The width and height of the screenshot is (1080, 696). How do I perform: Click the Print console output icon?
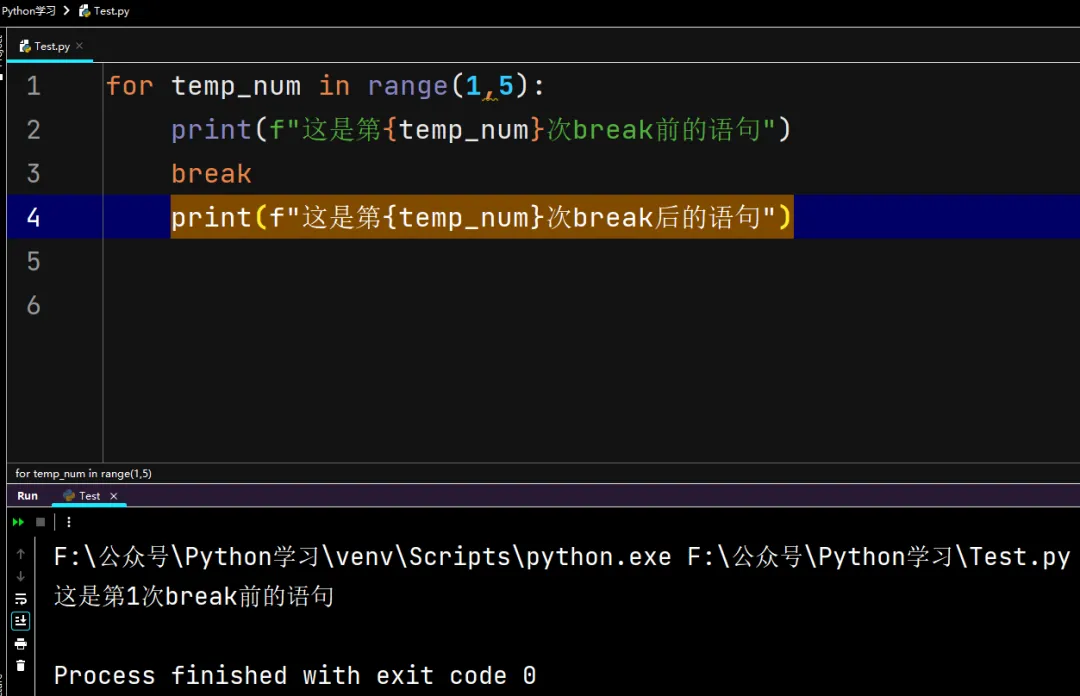tap(20, 644)
